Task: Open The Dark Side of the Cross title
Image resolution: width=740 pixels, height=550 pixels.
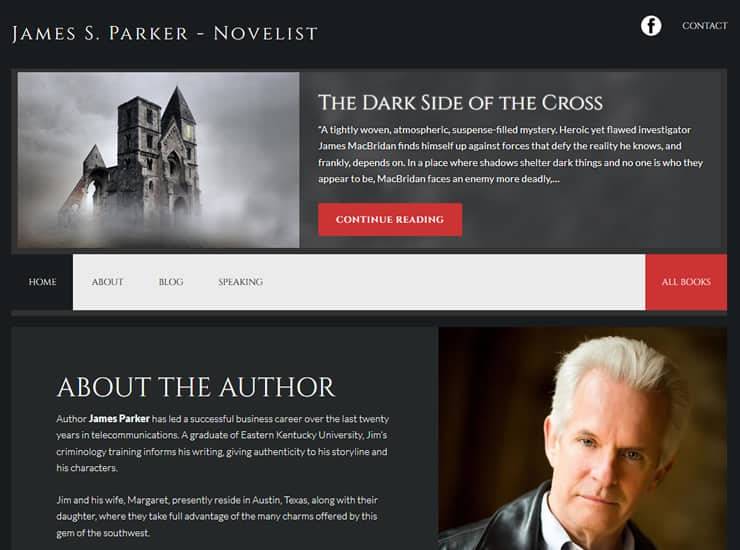Action: pos(460,103)
